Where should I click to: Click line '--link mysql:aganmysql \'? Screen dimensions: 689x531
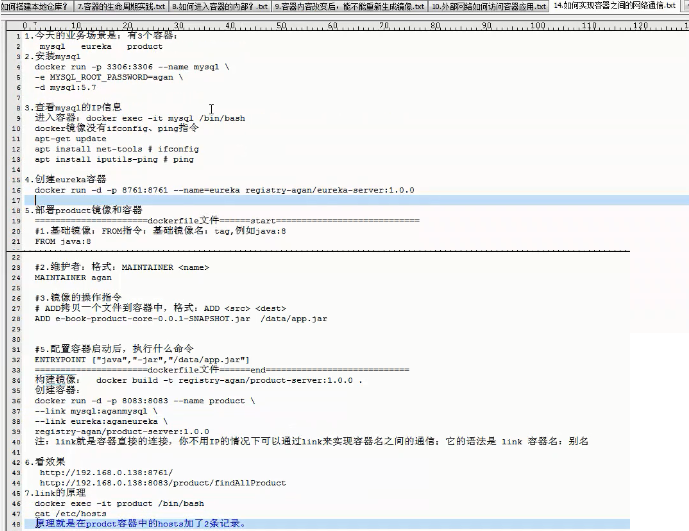96,411
